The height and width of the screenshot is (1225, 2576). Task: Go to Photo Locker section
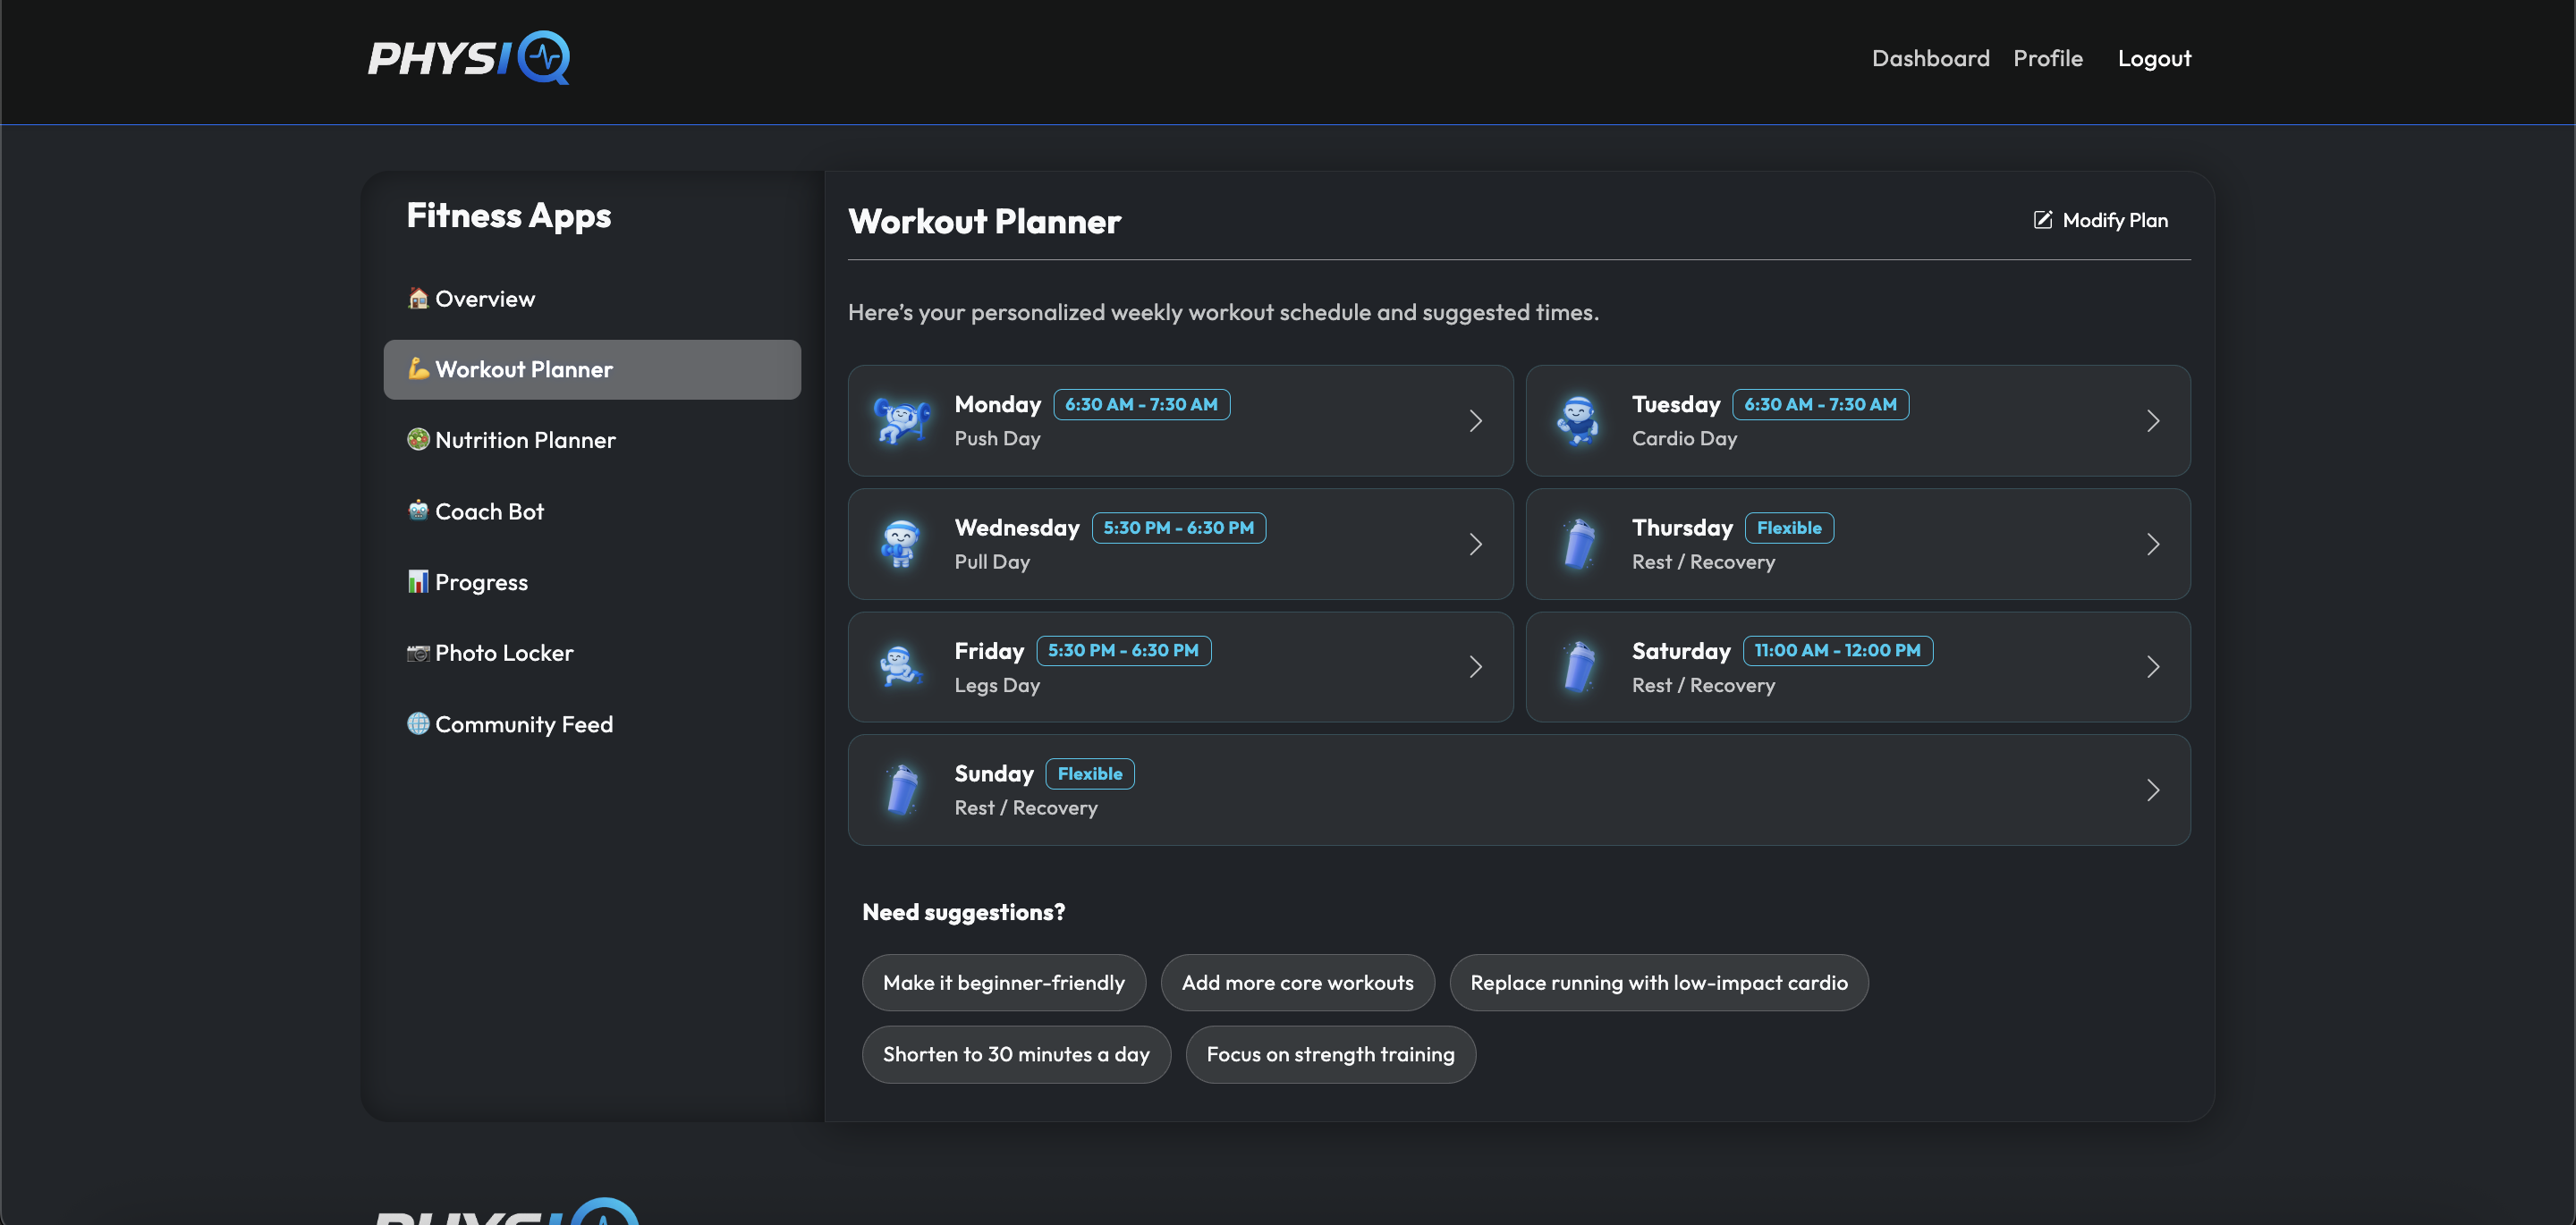pyautogui.click(x=504, y=653)
